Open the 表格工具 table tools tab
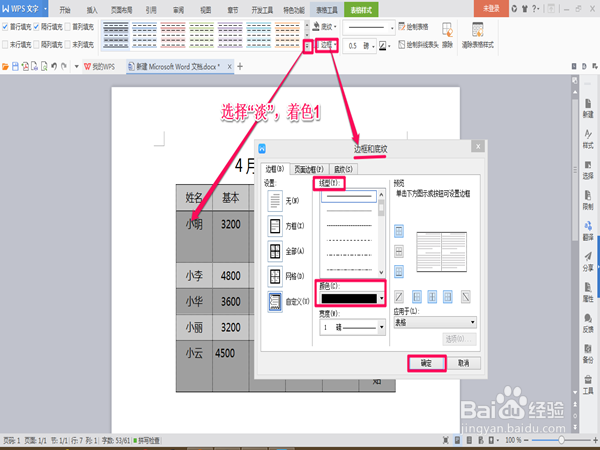The image size is (600, 450). click(x=327, y=10)
